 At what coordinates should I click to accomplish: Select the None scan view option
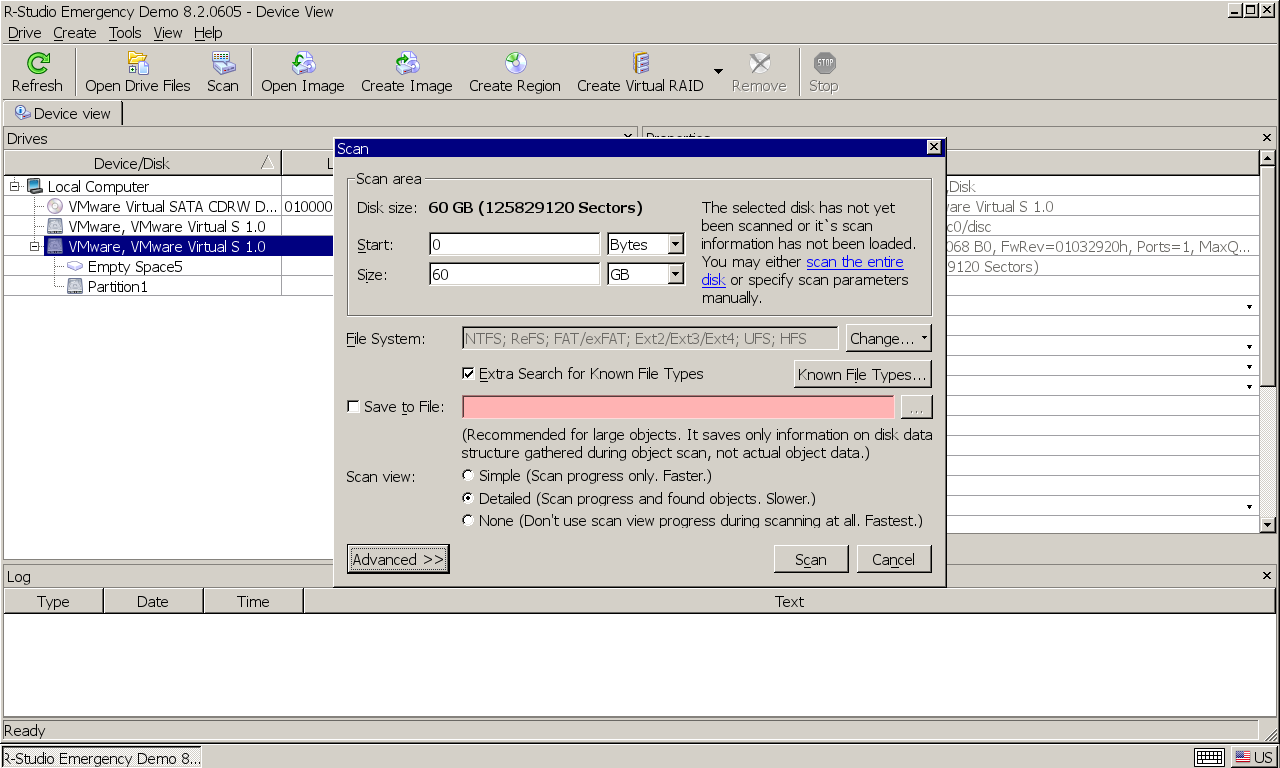pyautogui.click(x=468, y=520)
